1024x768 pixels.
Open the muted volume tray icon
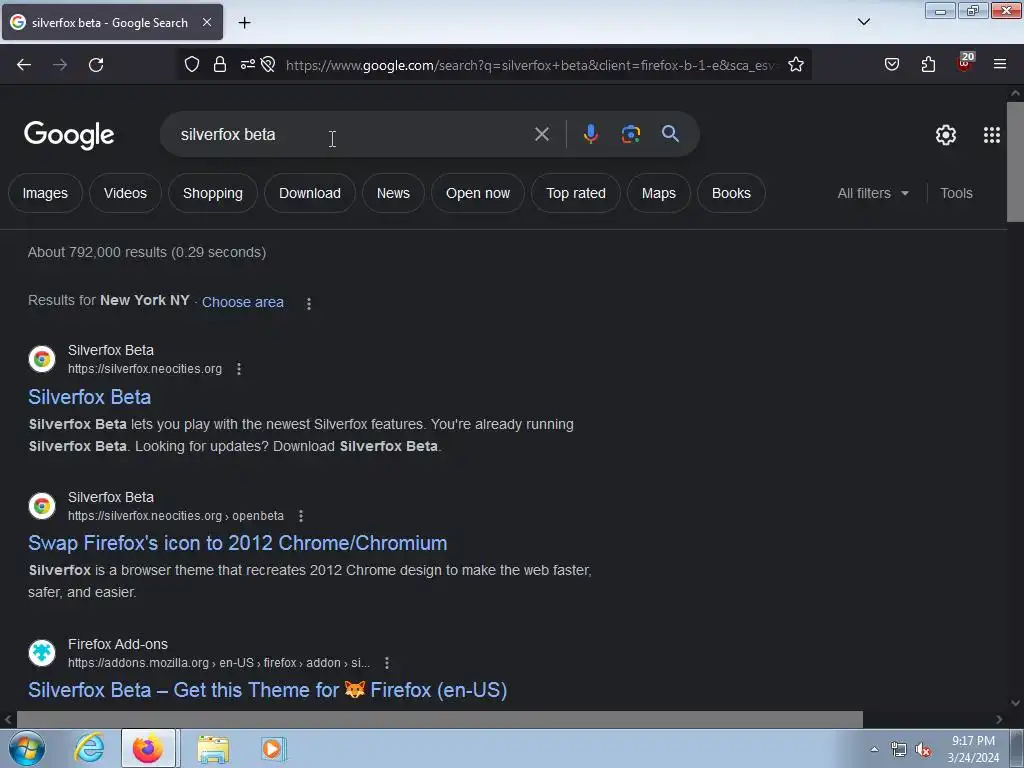[923, 750]
